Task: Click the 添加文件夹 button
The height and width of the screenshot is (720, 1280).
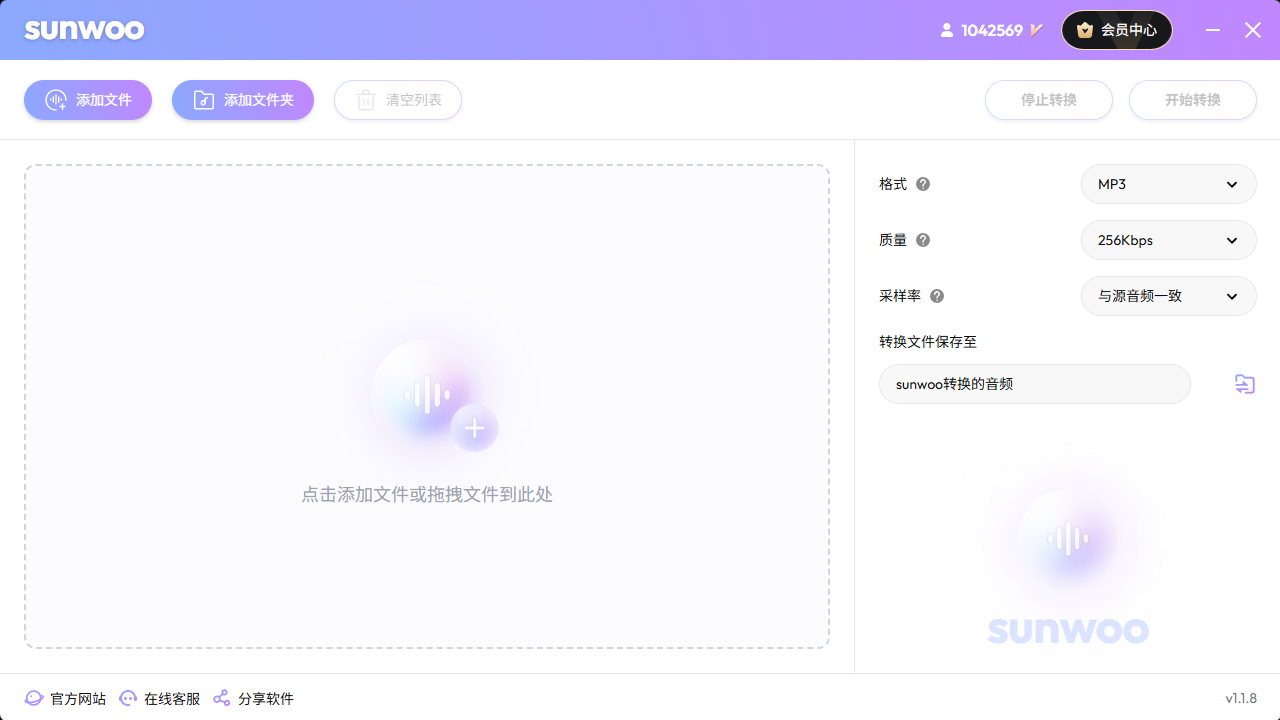Action: click(x=243, y=100)
